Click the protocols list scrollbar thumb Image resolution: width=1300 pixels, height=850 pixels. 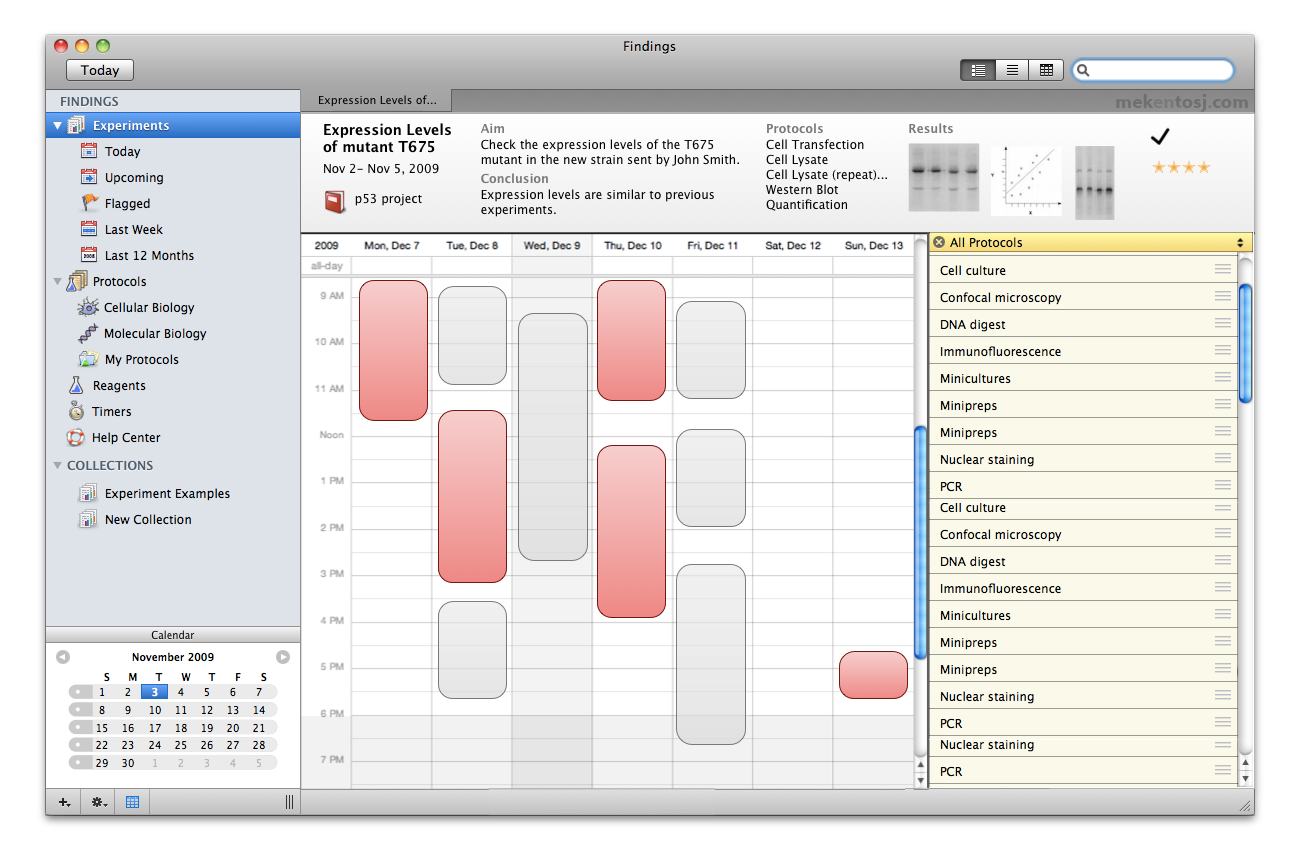pos(1245,343)
